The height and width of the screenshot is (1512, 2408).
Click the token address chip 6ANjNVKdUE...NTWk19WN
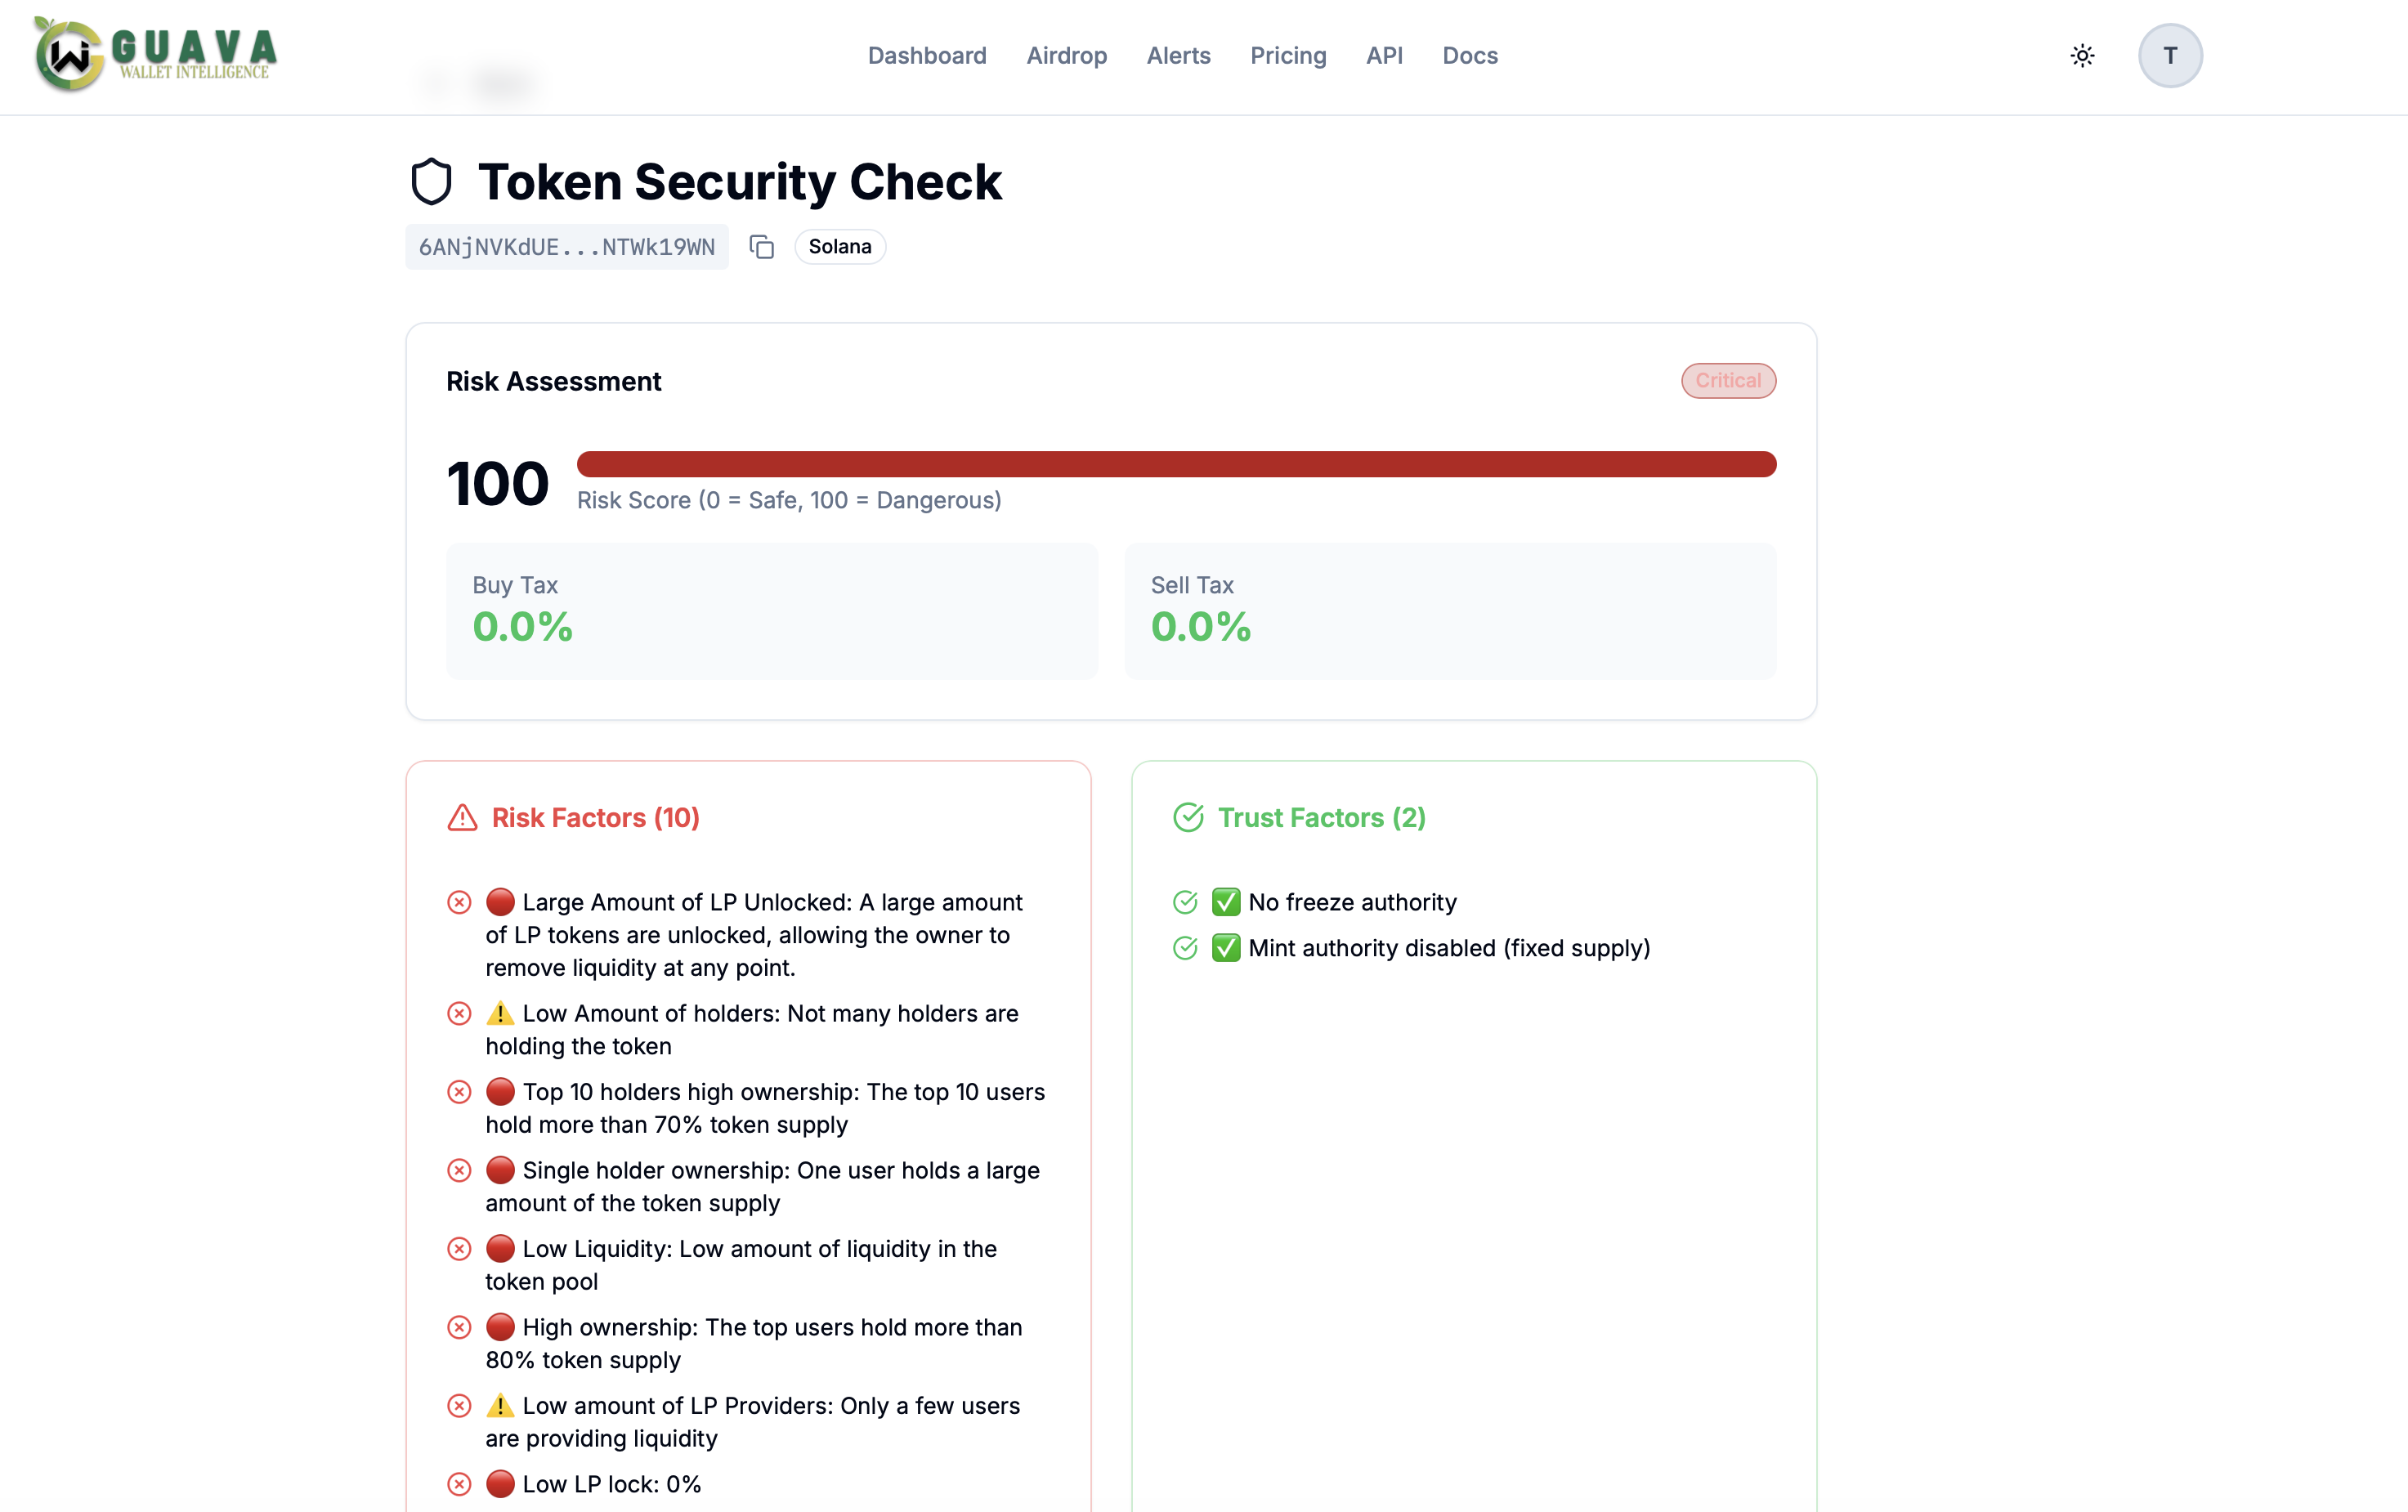566,246
